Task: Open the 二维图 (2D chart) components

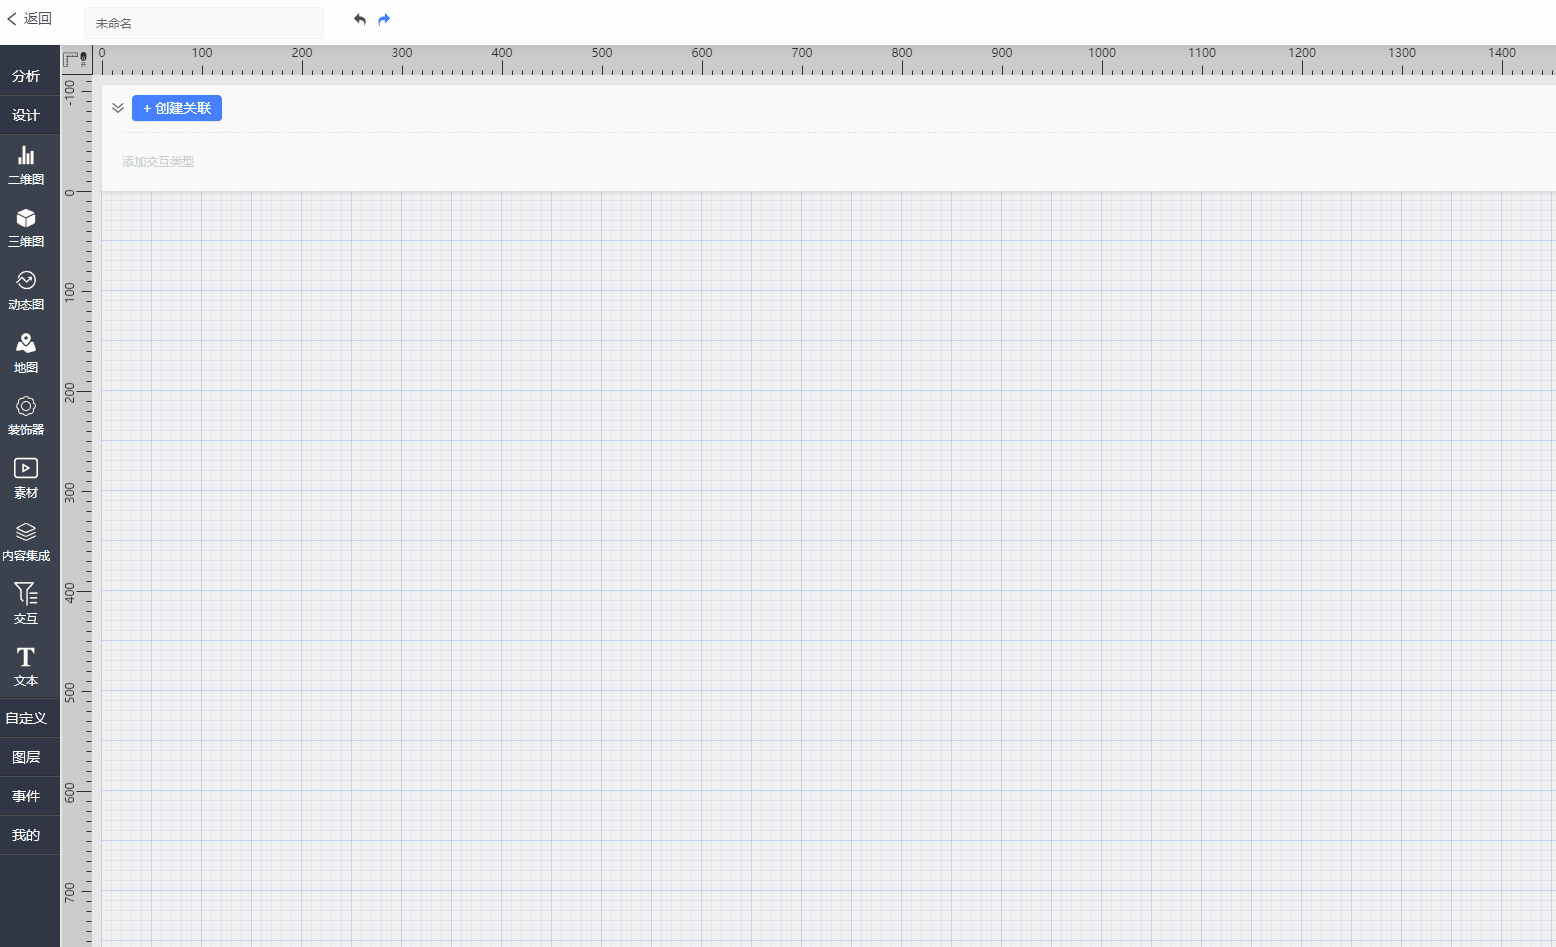Action: 26,164
